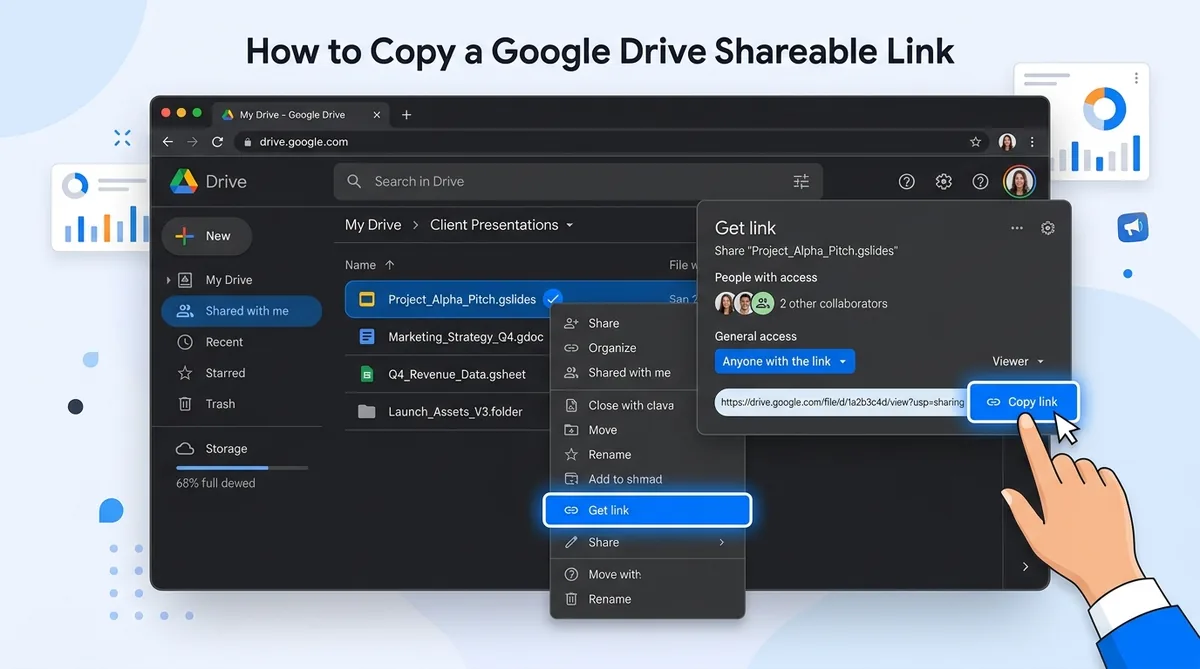This screenshot has height=669, width=1200.
Task: Reload the drive.google.com page
Action: point(217,142)
